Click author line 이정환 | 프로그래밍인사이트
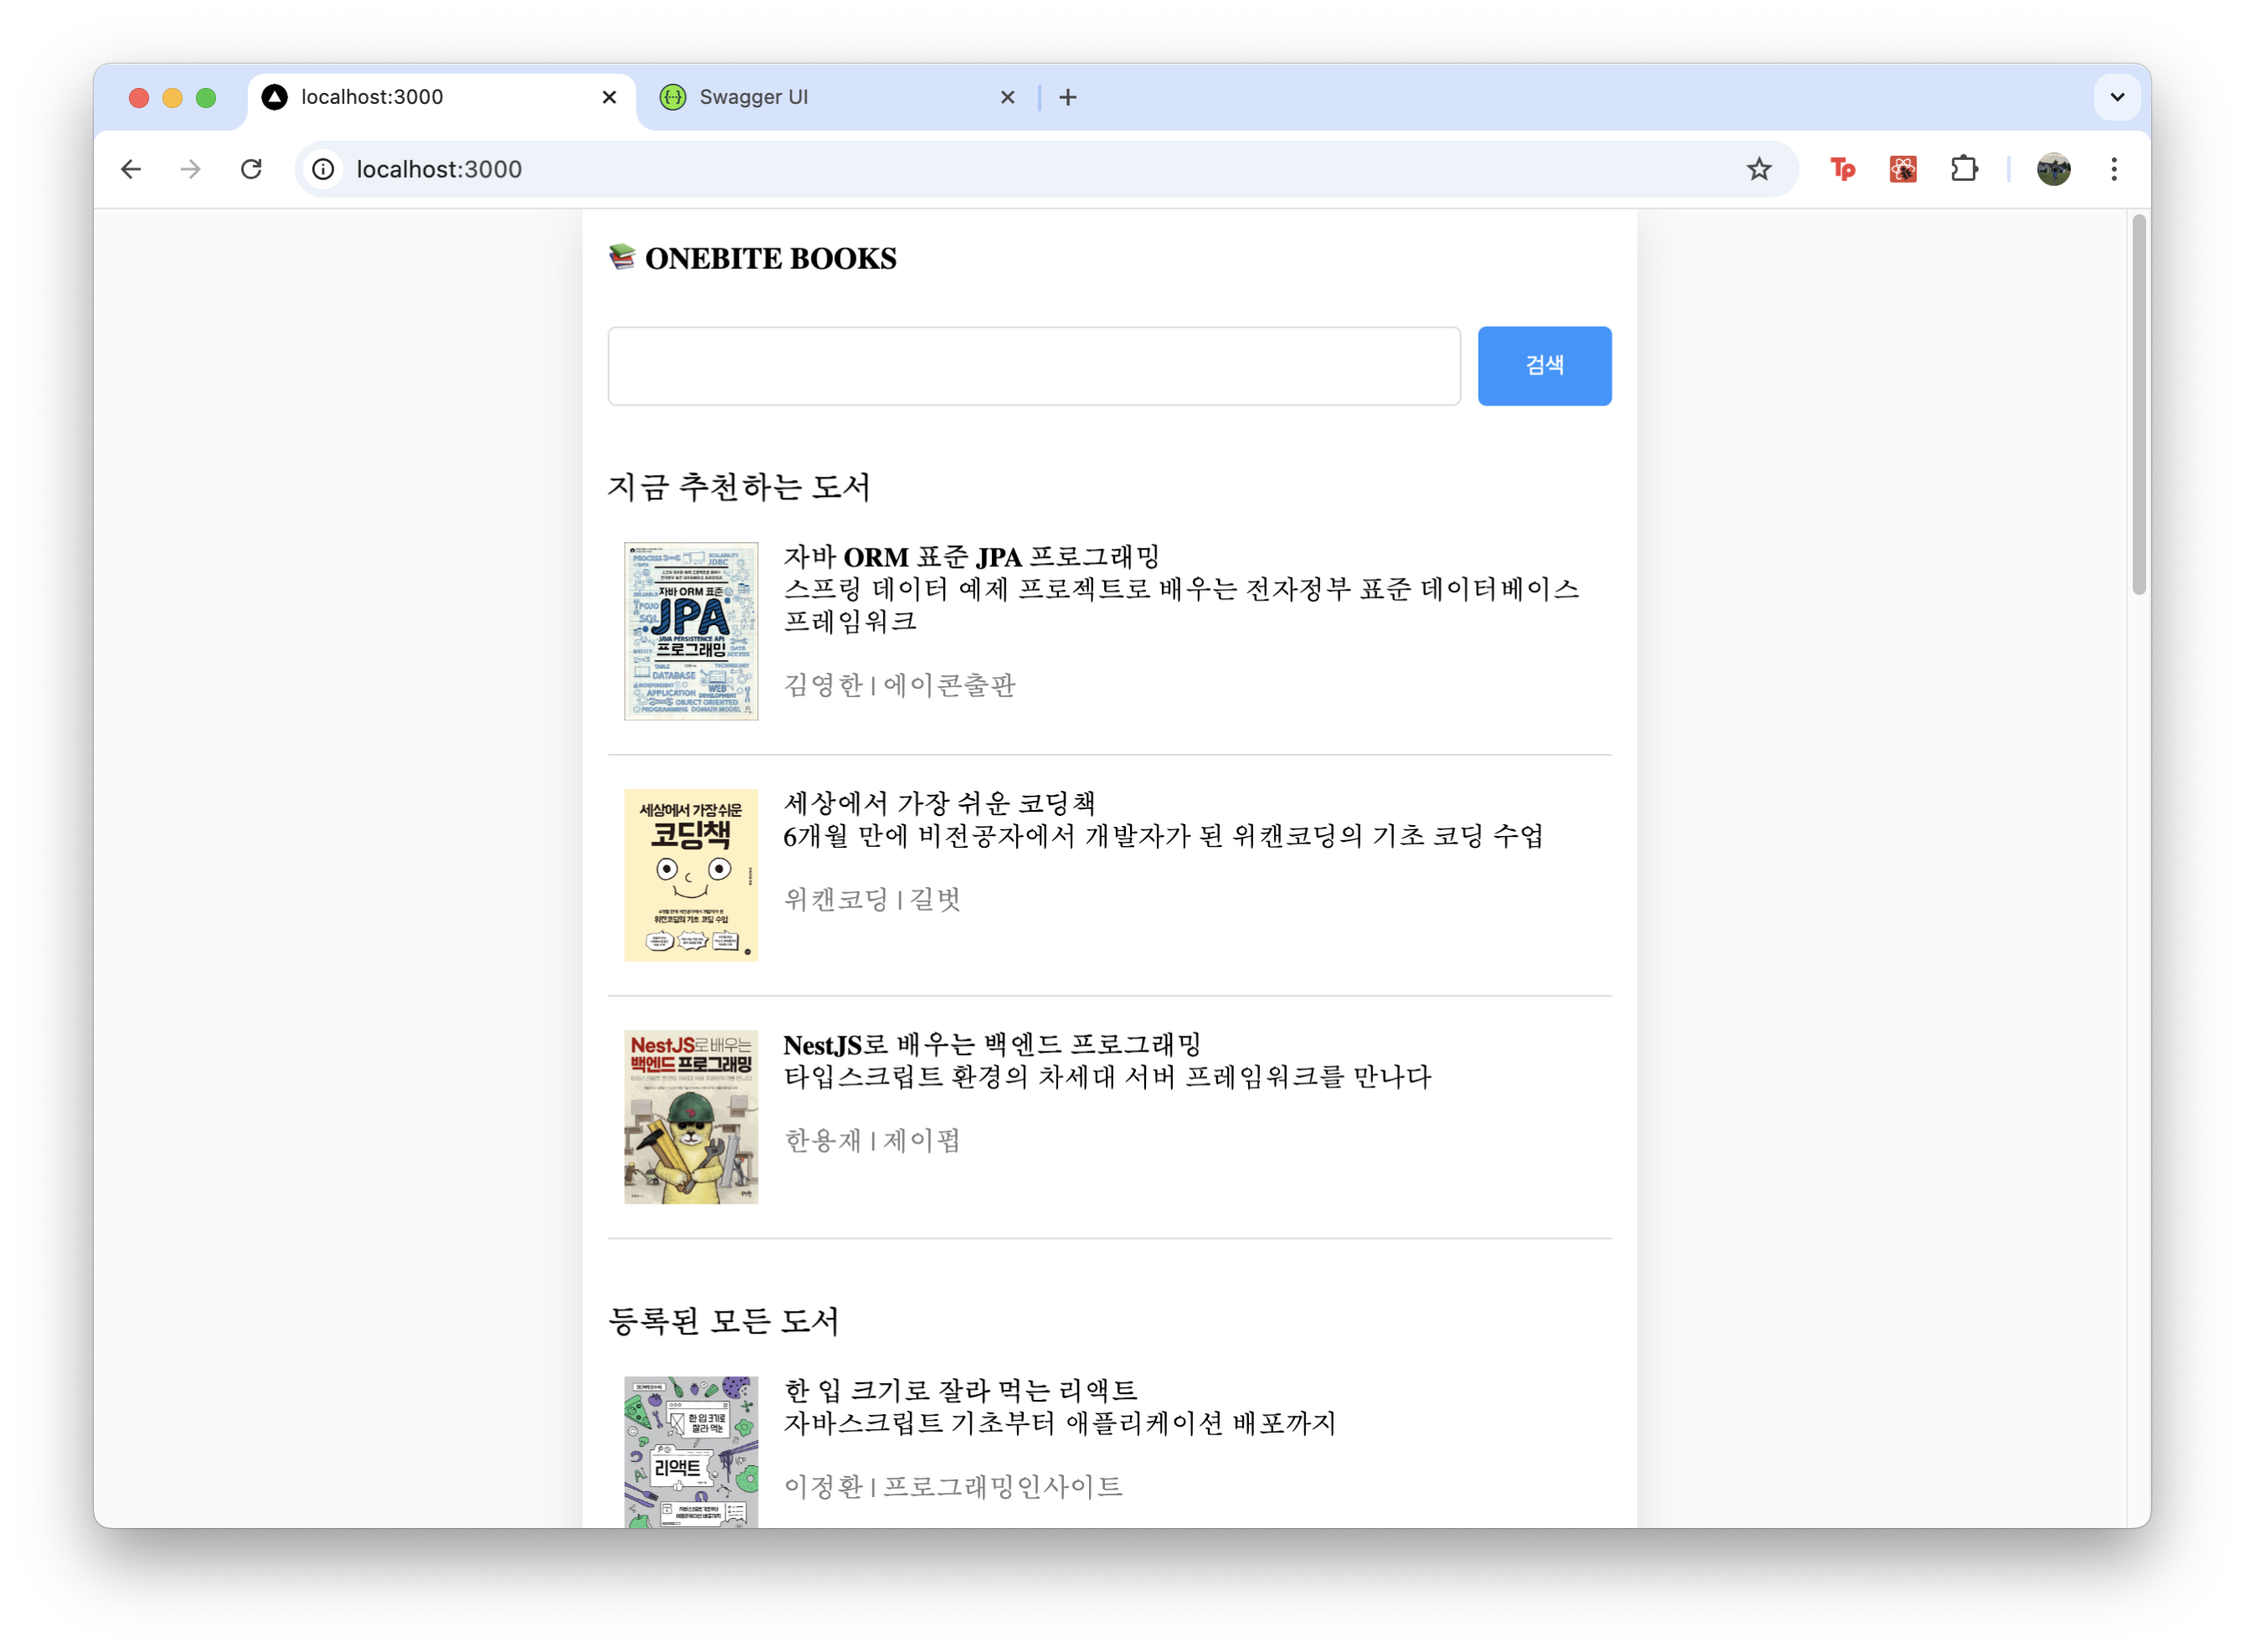Screen dimensions: 2245x1652 [953, 1487]
